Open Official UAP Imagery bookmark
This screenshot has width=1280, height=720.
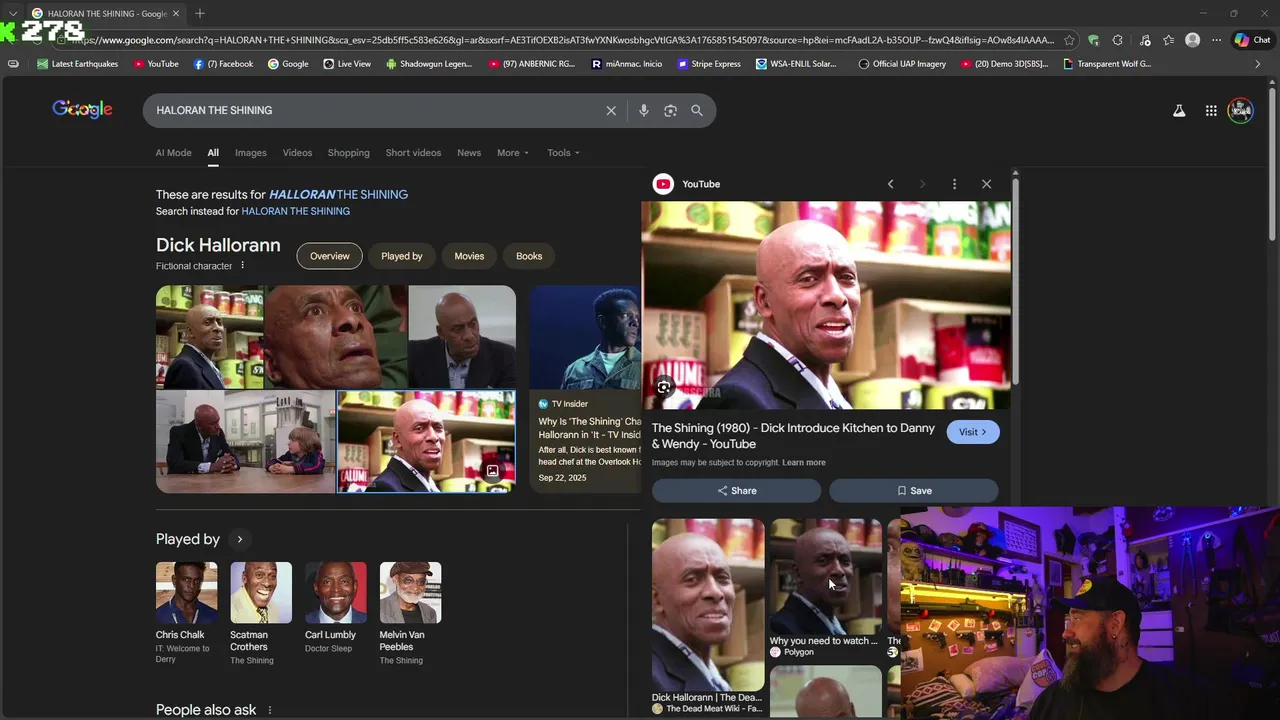[902, 64]
